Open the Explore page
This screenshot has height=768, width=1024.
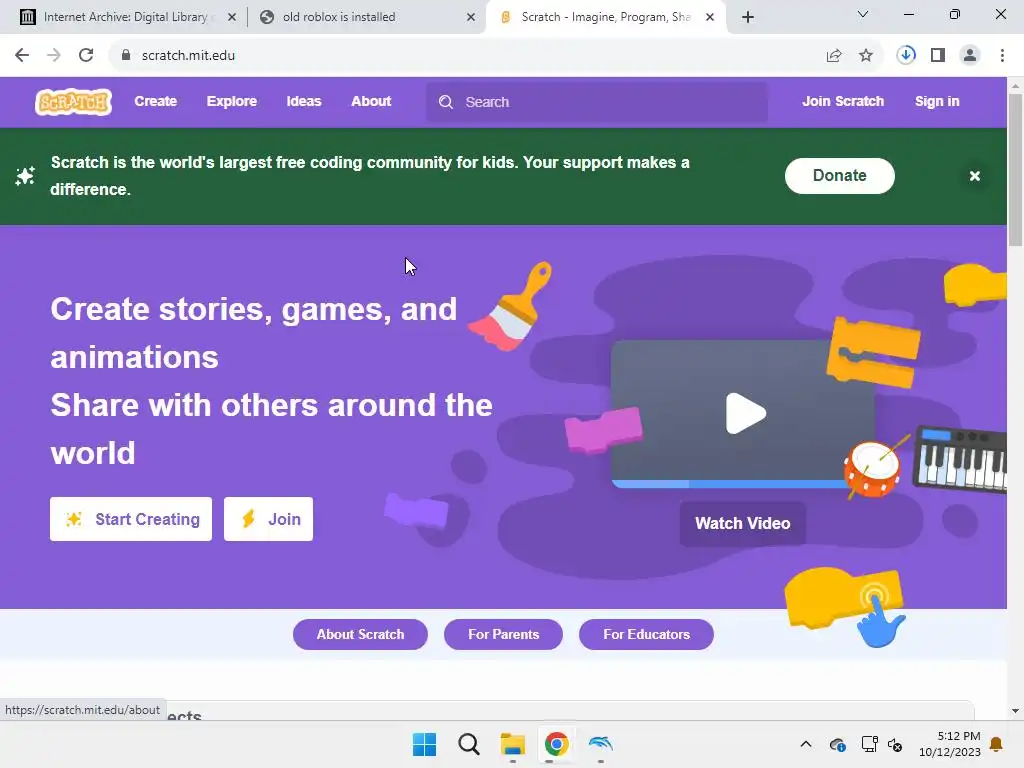(232, 101)
